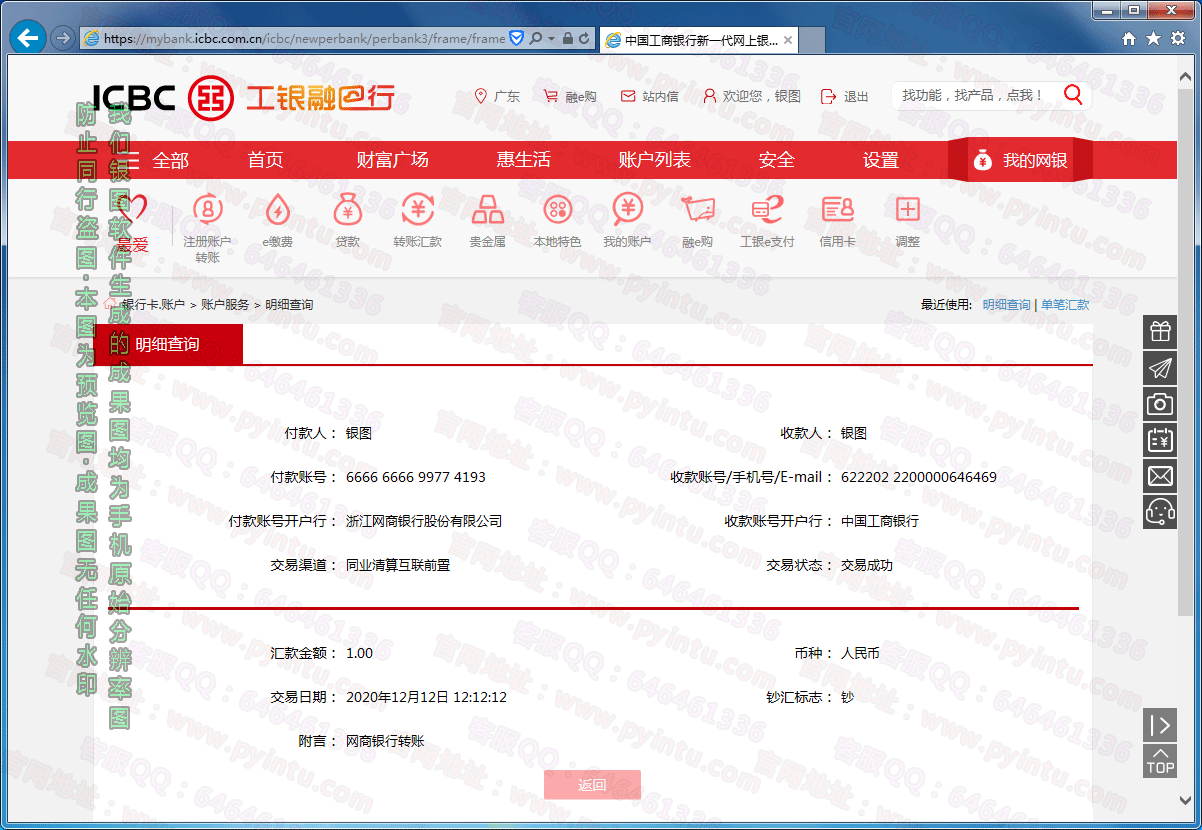
Task: Click the vertical scrollbar down arrow
Action: [x=1186, y=801]
